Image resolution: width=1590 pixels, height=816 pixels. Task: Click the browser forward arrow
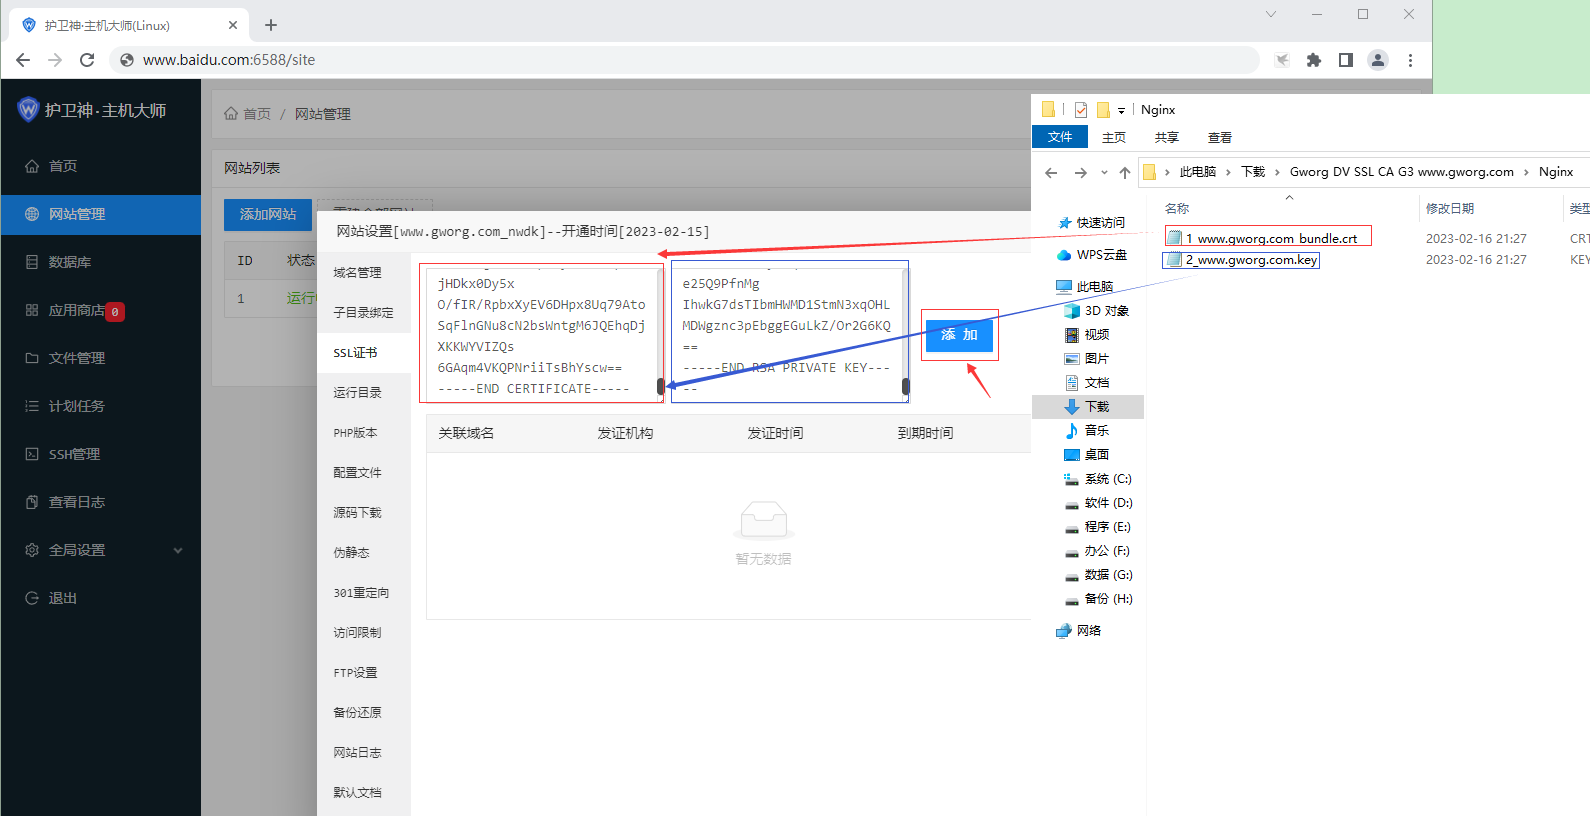click(x=55, y=60)
